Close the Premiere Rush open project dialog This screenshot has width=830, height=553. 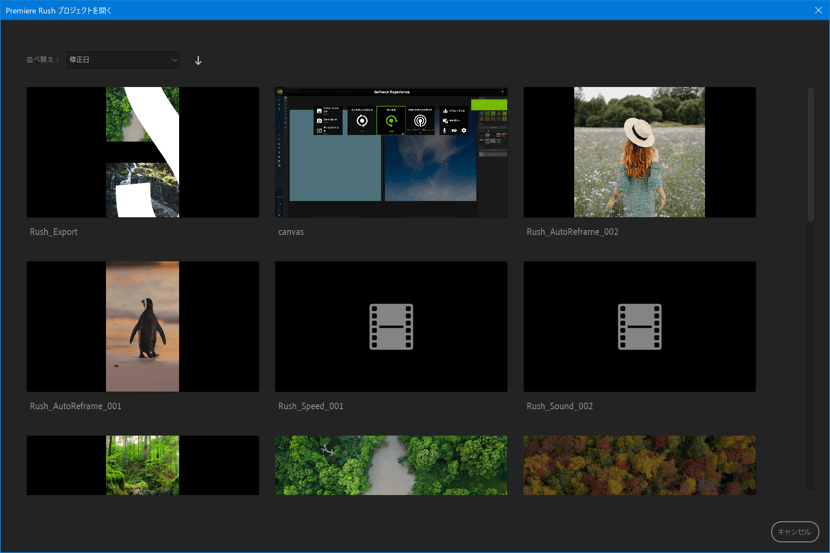(x=817, y=10)
